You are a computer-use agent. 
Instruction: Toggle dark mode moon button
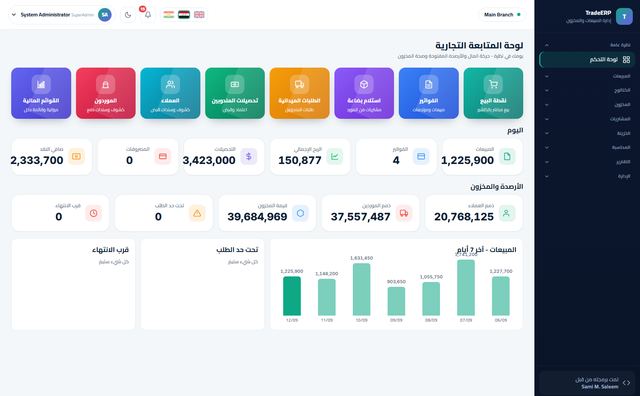pyautogui.click(x=128, y=15)
